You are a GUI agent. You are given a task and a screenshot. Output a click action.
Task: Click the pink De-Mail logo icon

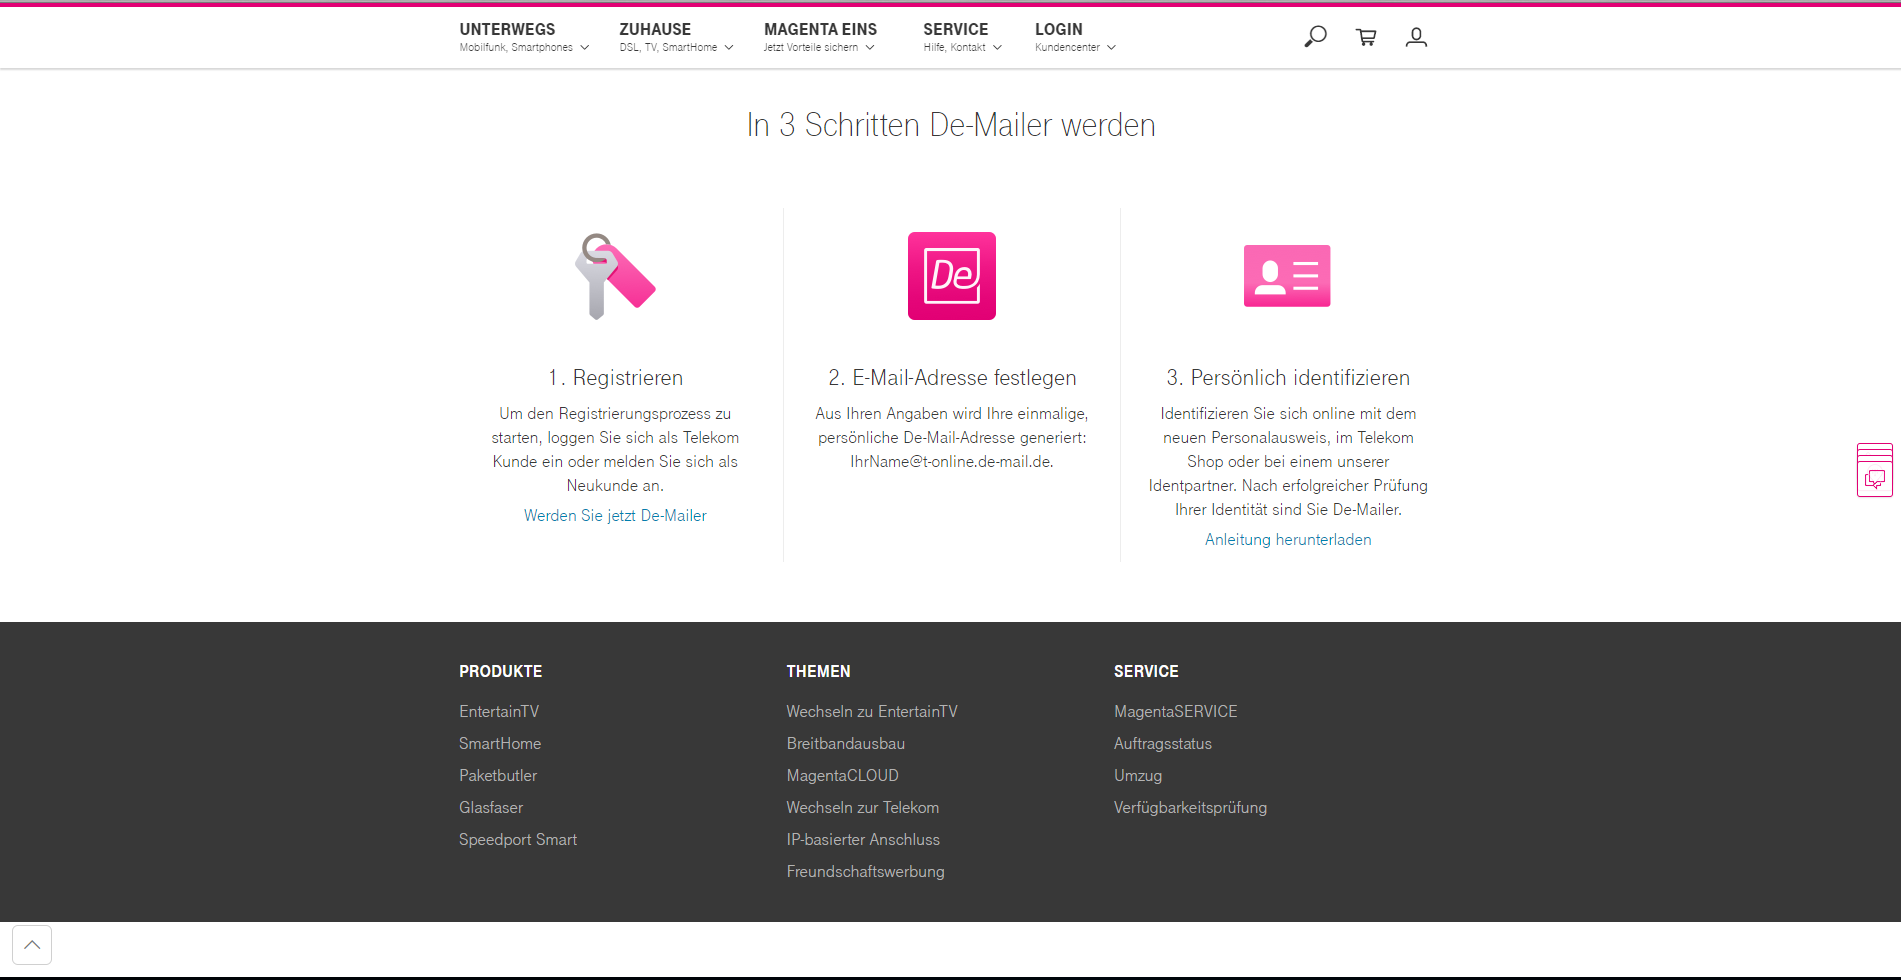point(952,276)
